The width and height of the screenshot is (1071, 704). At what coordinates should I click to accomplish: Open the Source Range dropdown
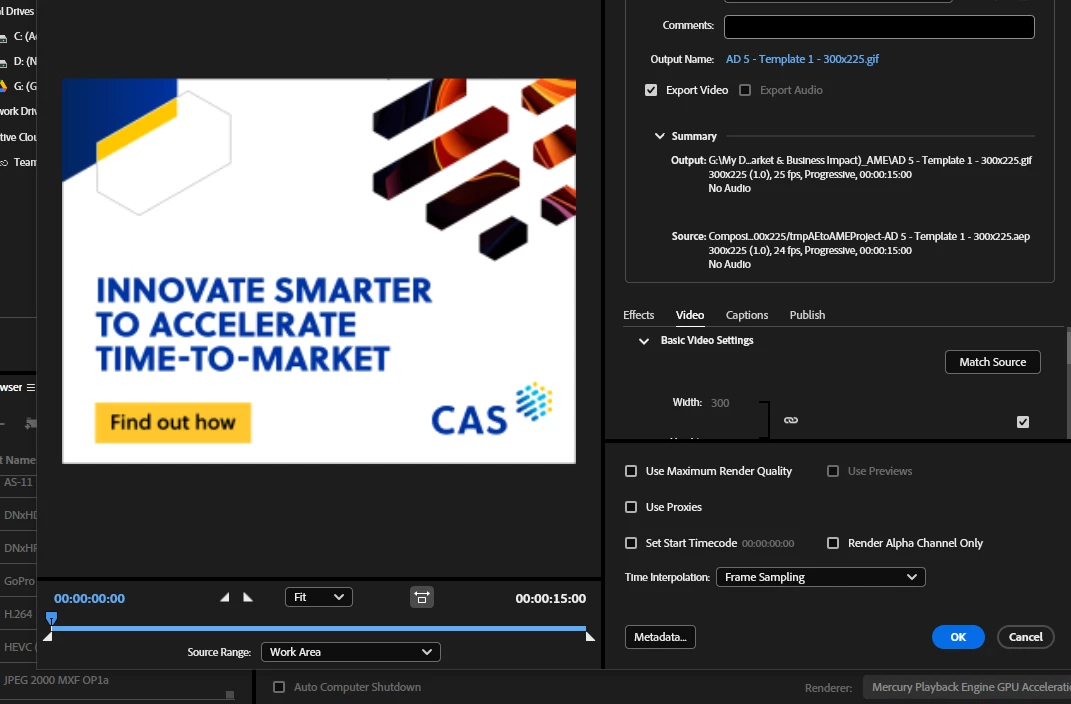(350, 652)
